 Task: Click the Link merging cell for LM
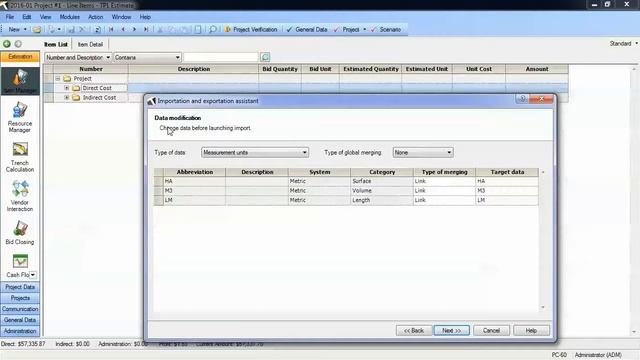pyautogui.click(x=444, y=200)
